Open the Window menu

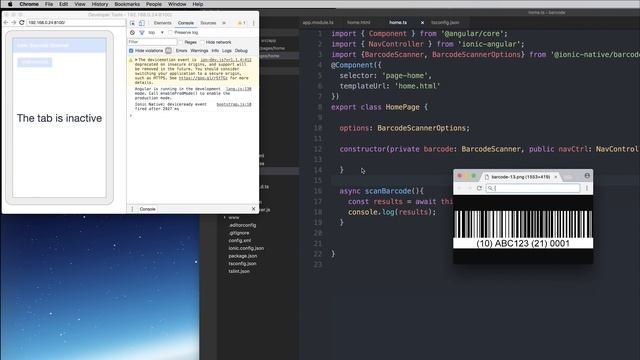(x=177, y=4)
